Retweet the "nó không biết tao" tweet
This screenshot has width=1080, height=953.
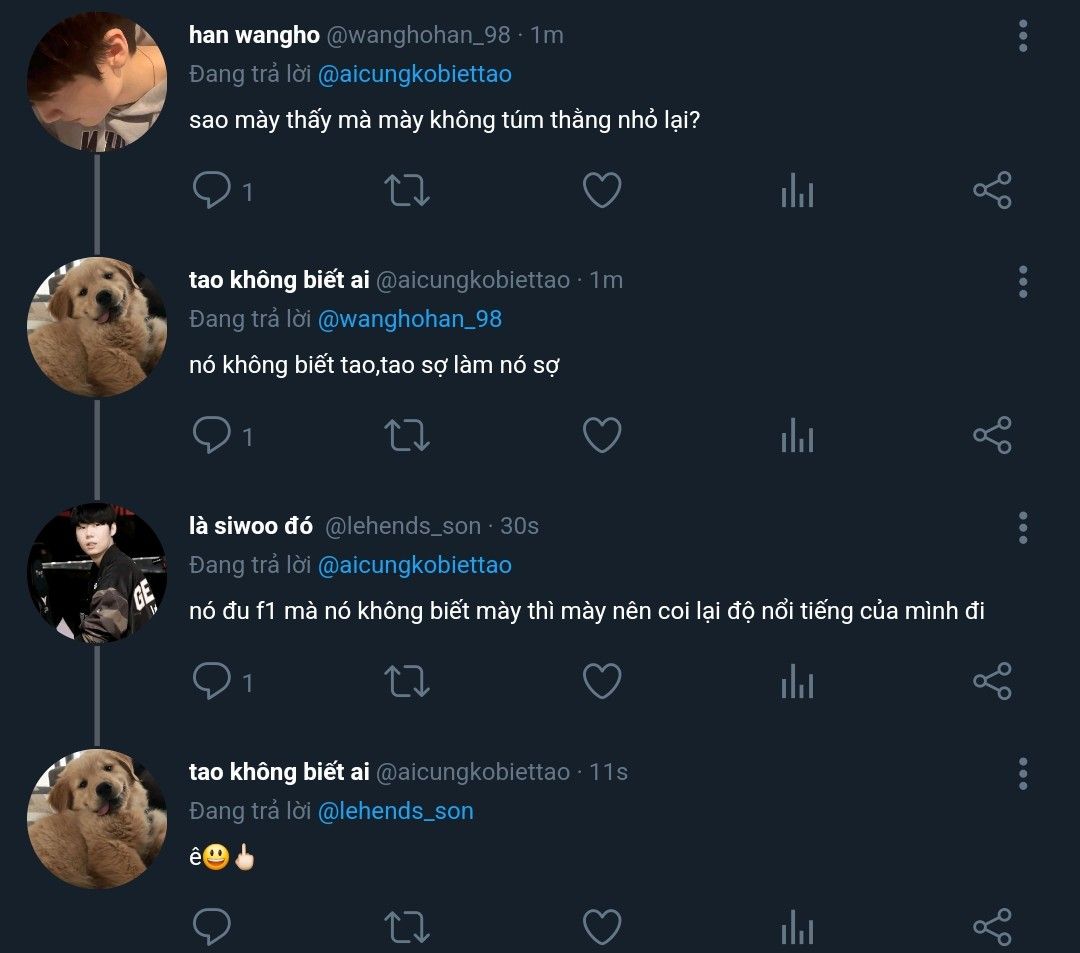coord(407,436)
